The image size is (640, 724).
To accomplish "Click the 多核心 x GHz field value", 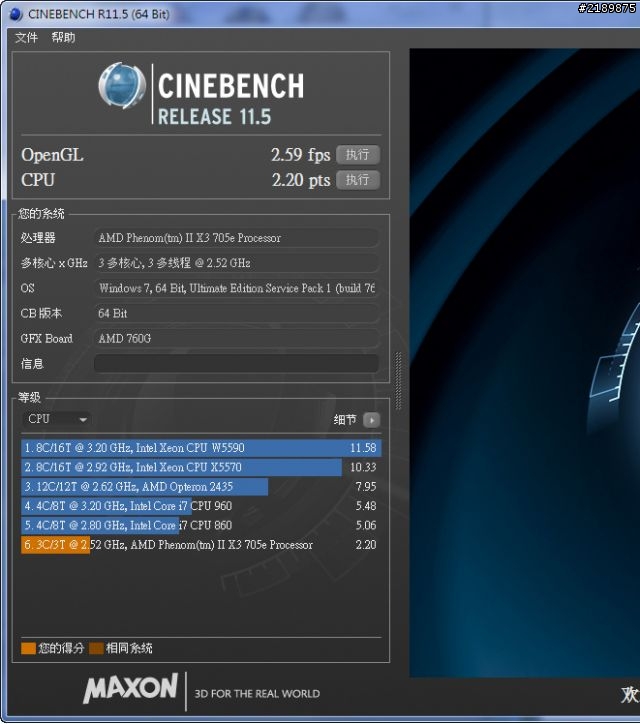I will pyautogui.click(x=236, y=263).
